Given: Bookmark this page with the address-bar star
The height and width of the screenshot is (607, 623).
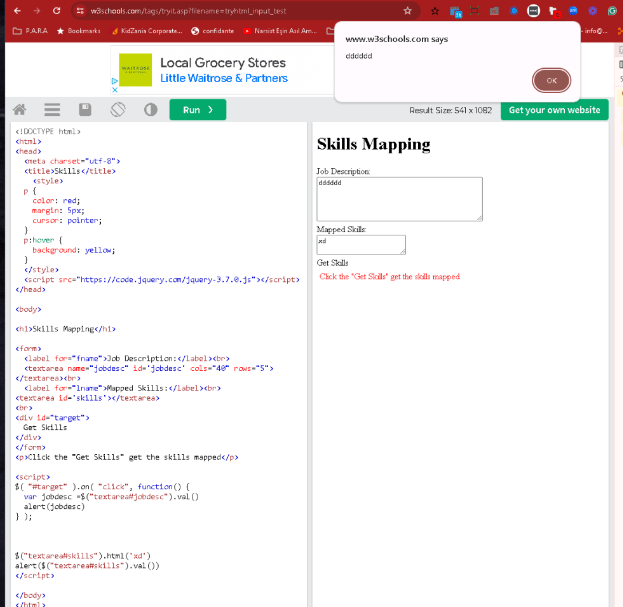Looking at the screenshot, I should (407, 11).
